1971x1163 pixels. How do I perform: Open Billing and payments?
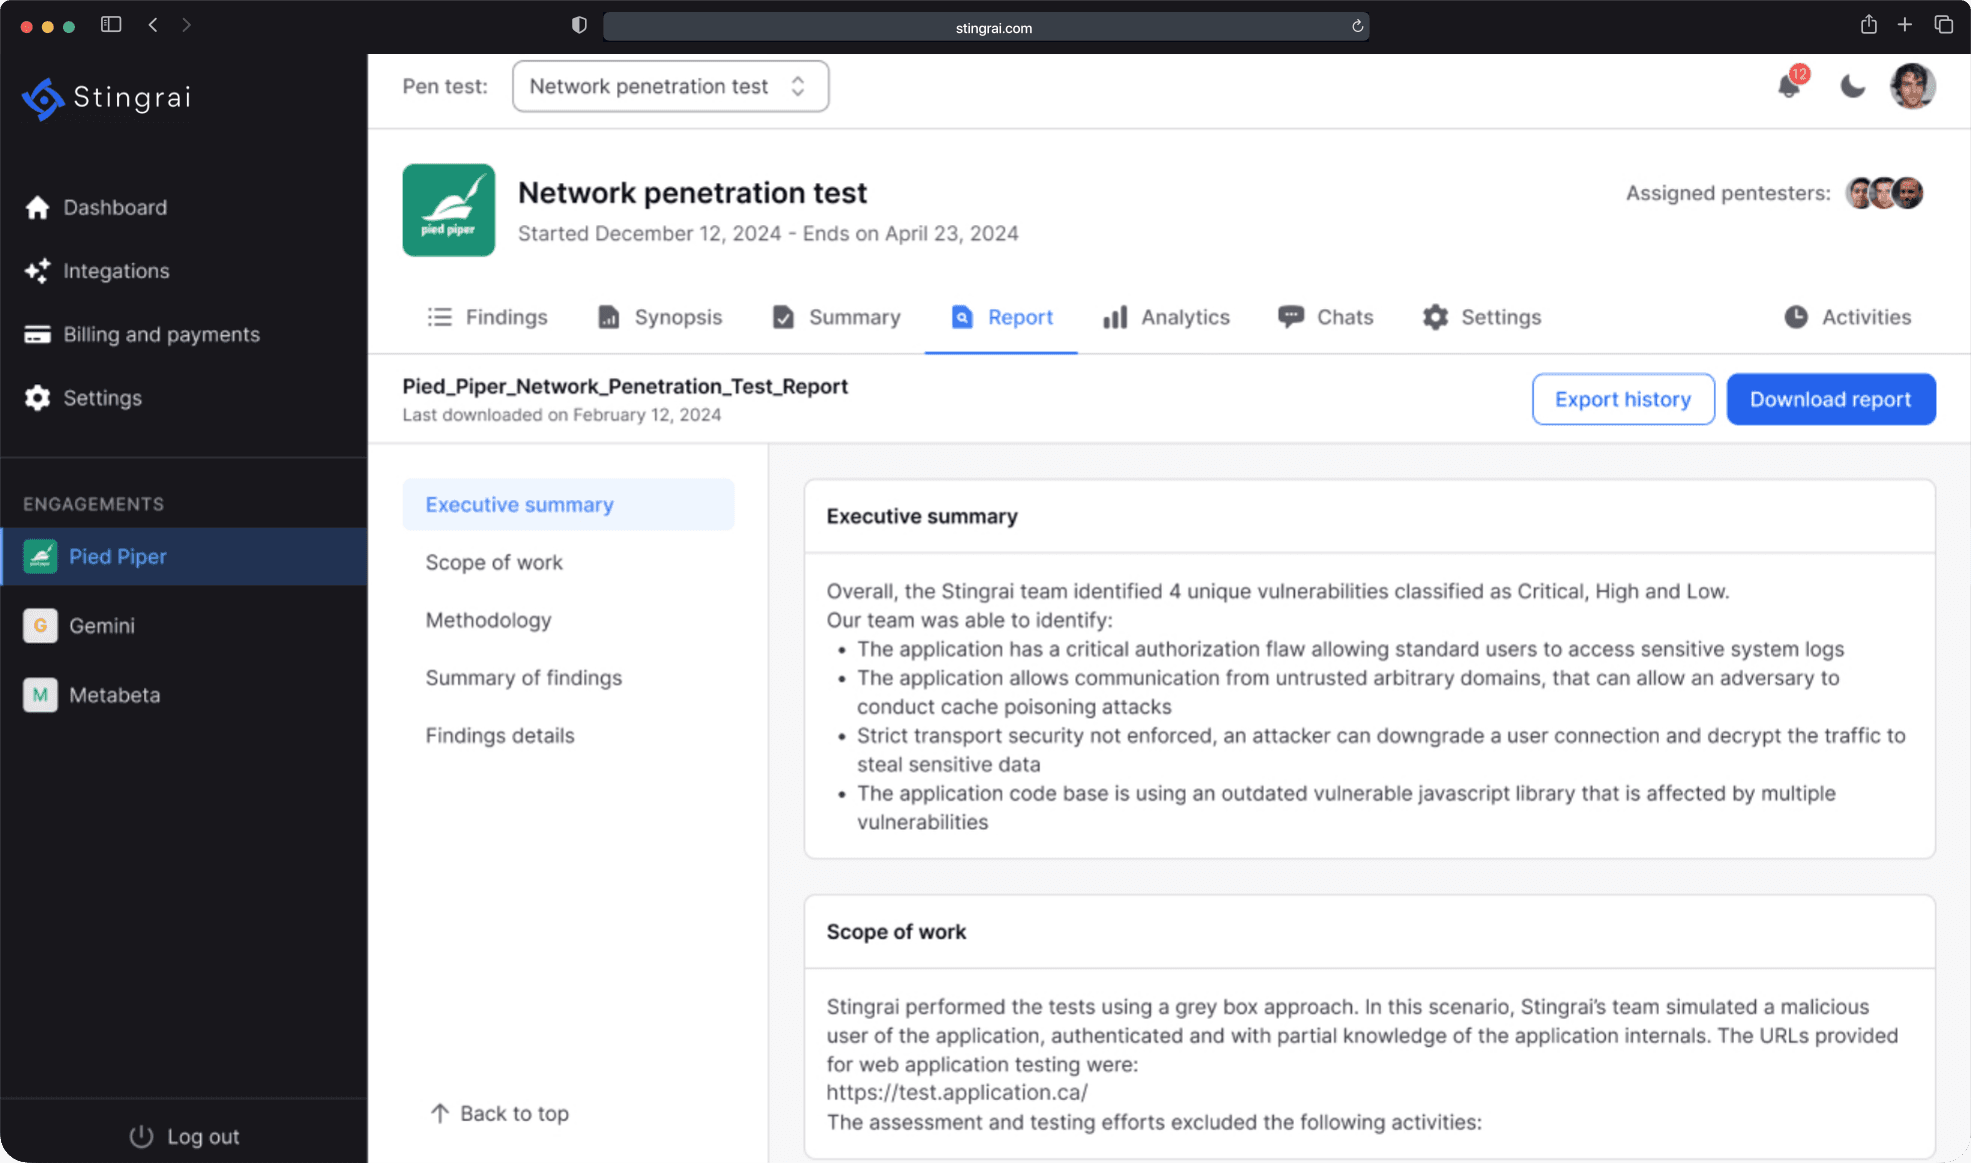click(160, 335)
